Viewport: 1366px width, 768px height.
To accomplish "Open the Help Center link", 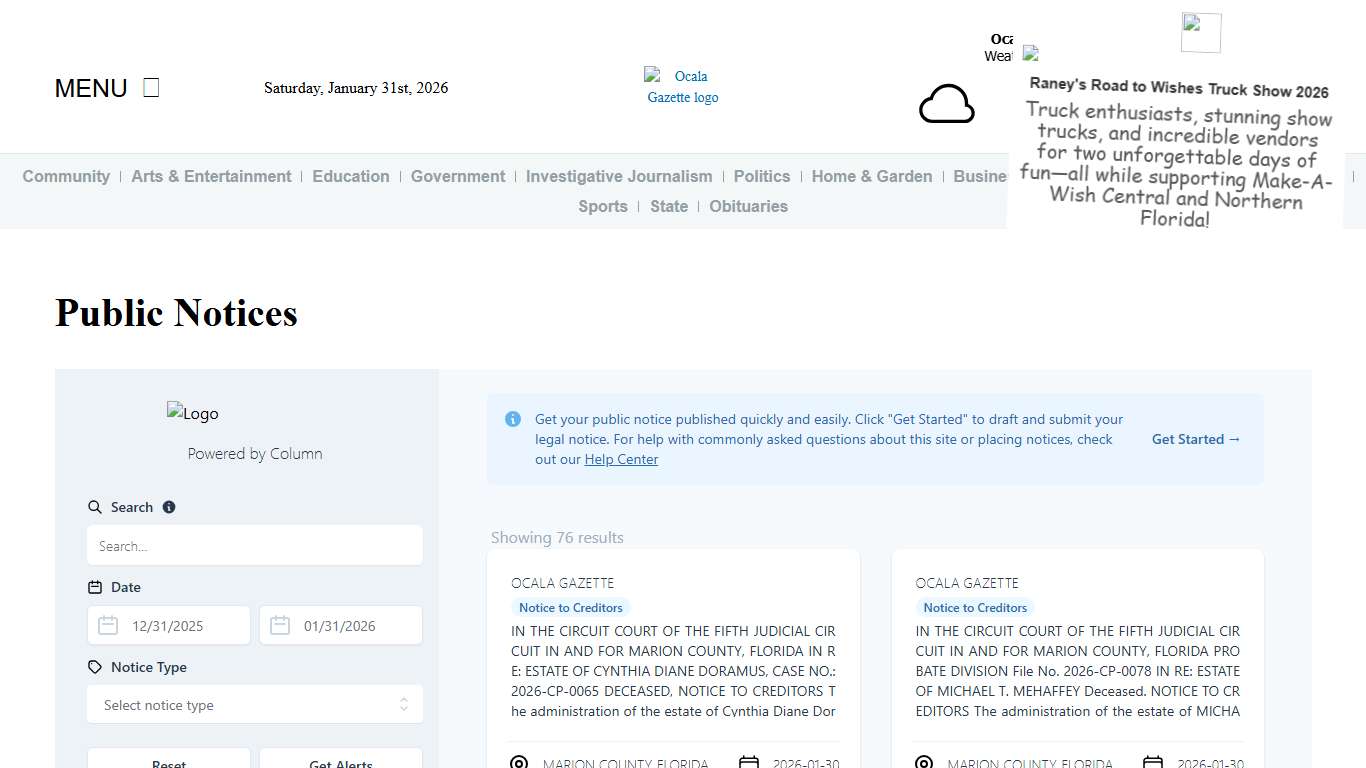I will [621, 459].
